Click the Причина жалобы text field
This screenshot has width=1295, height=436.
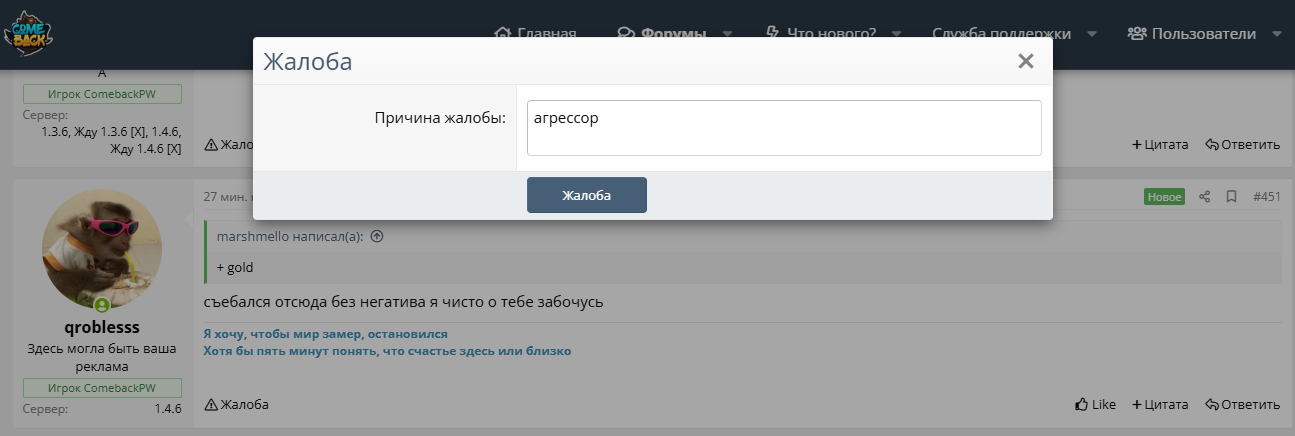(x=784, y=128)
